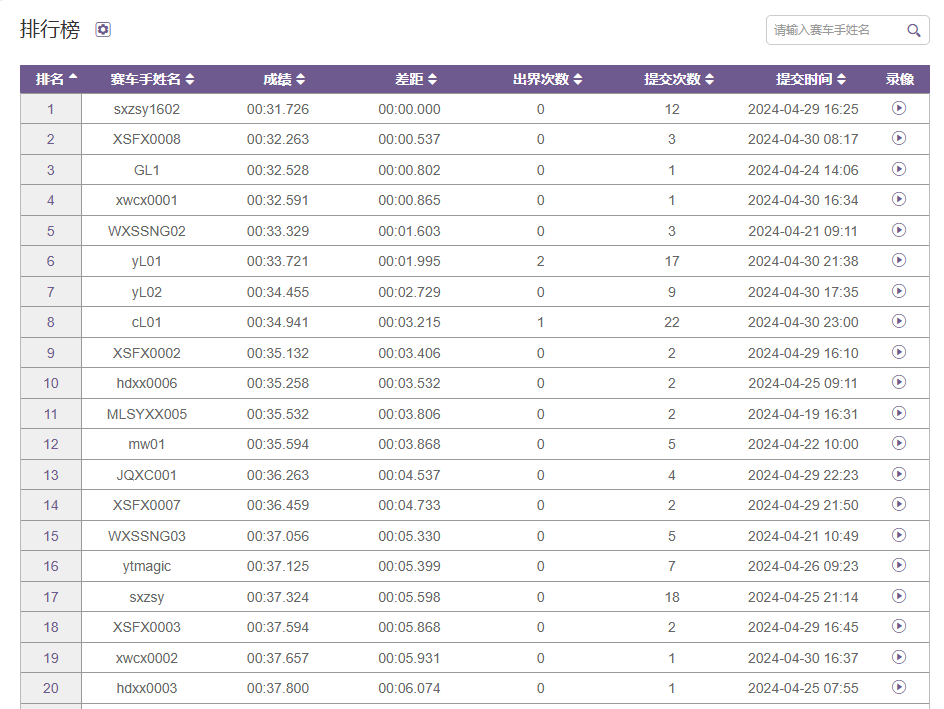
Task: Sort by 差距 column header
Action: click(x=416, y=79)
